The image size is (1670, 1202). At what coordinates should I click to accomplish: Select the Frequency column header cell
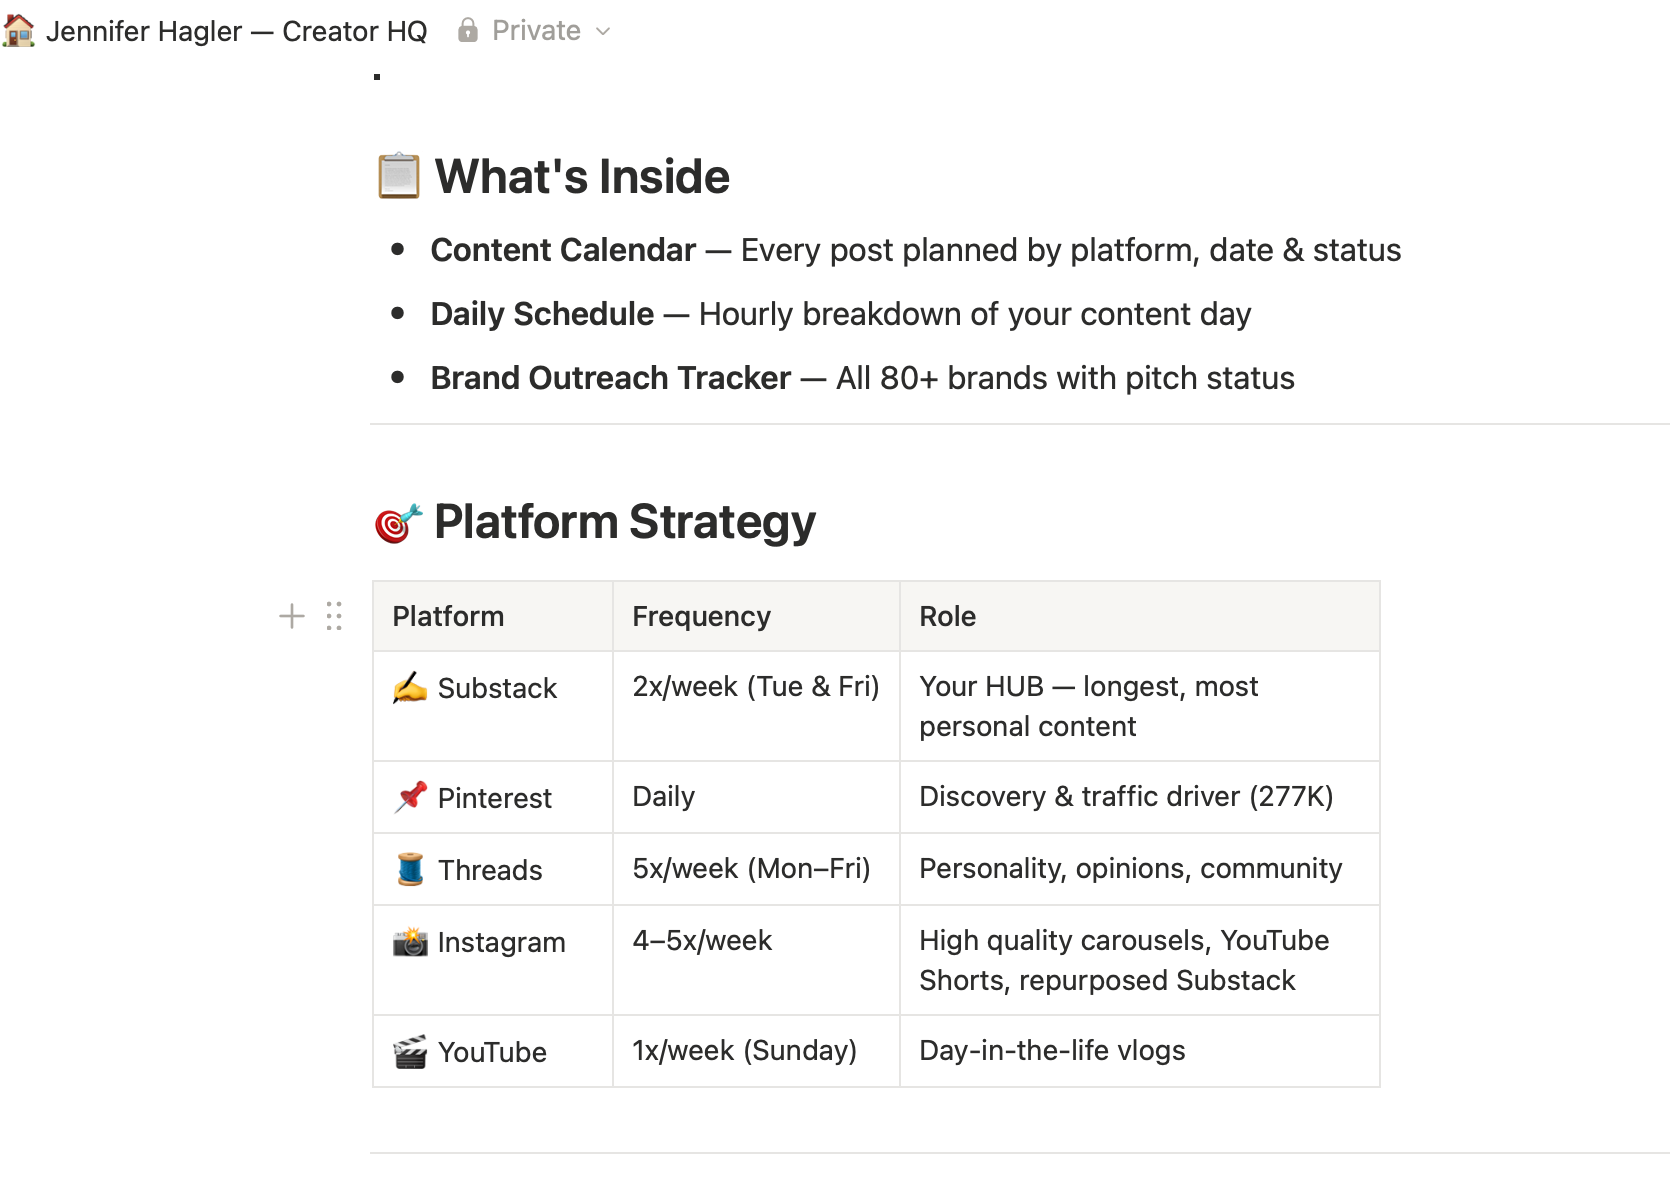click(756, 616)
